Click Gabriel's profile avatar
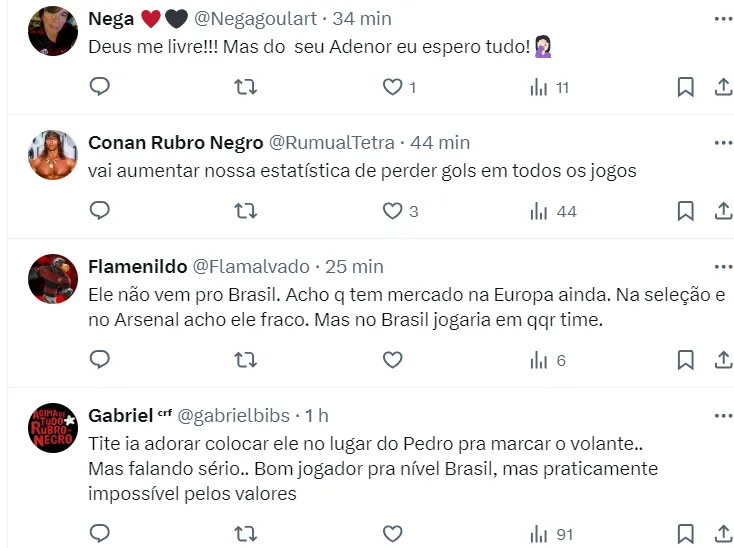 (x=53, y=430)
